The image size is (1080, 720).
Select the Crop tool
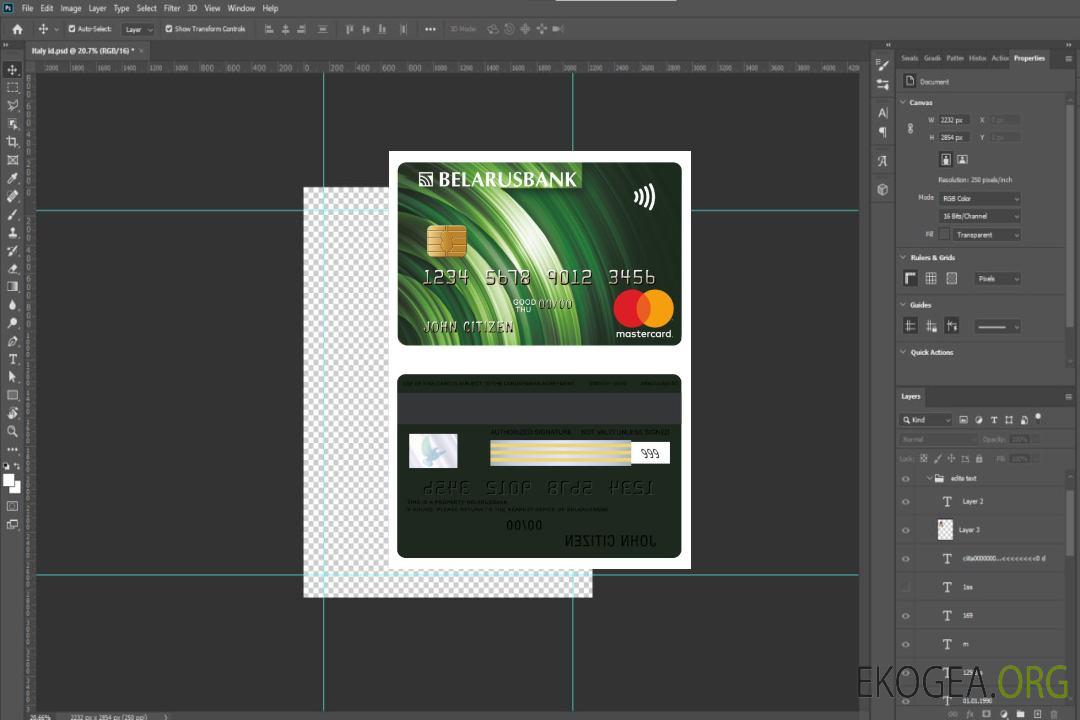pos(12,142)
